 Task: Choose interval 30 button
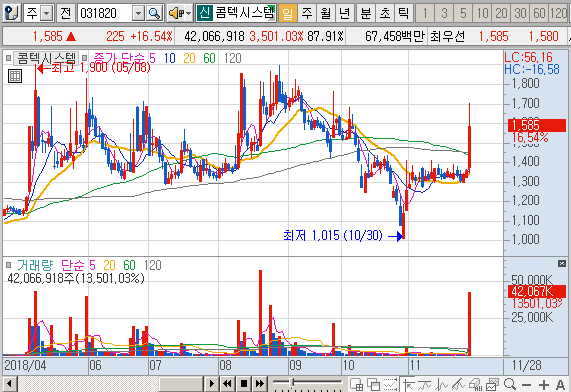pyautogui.click(x=520, y=14)
